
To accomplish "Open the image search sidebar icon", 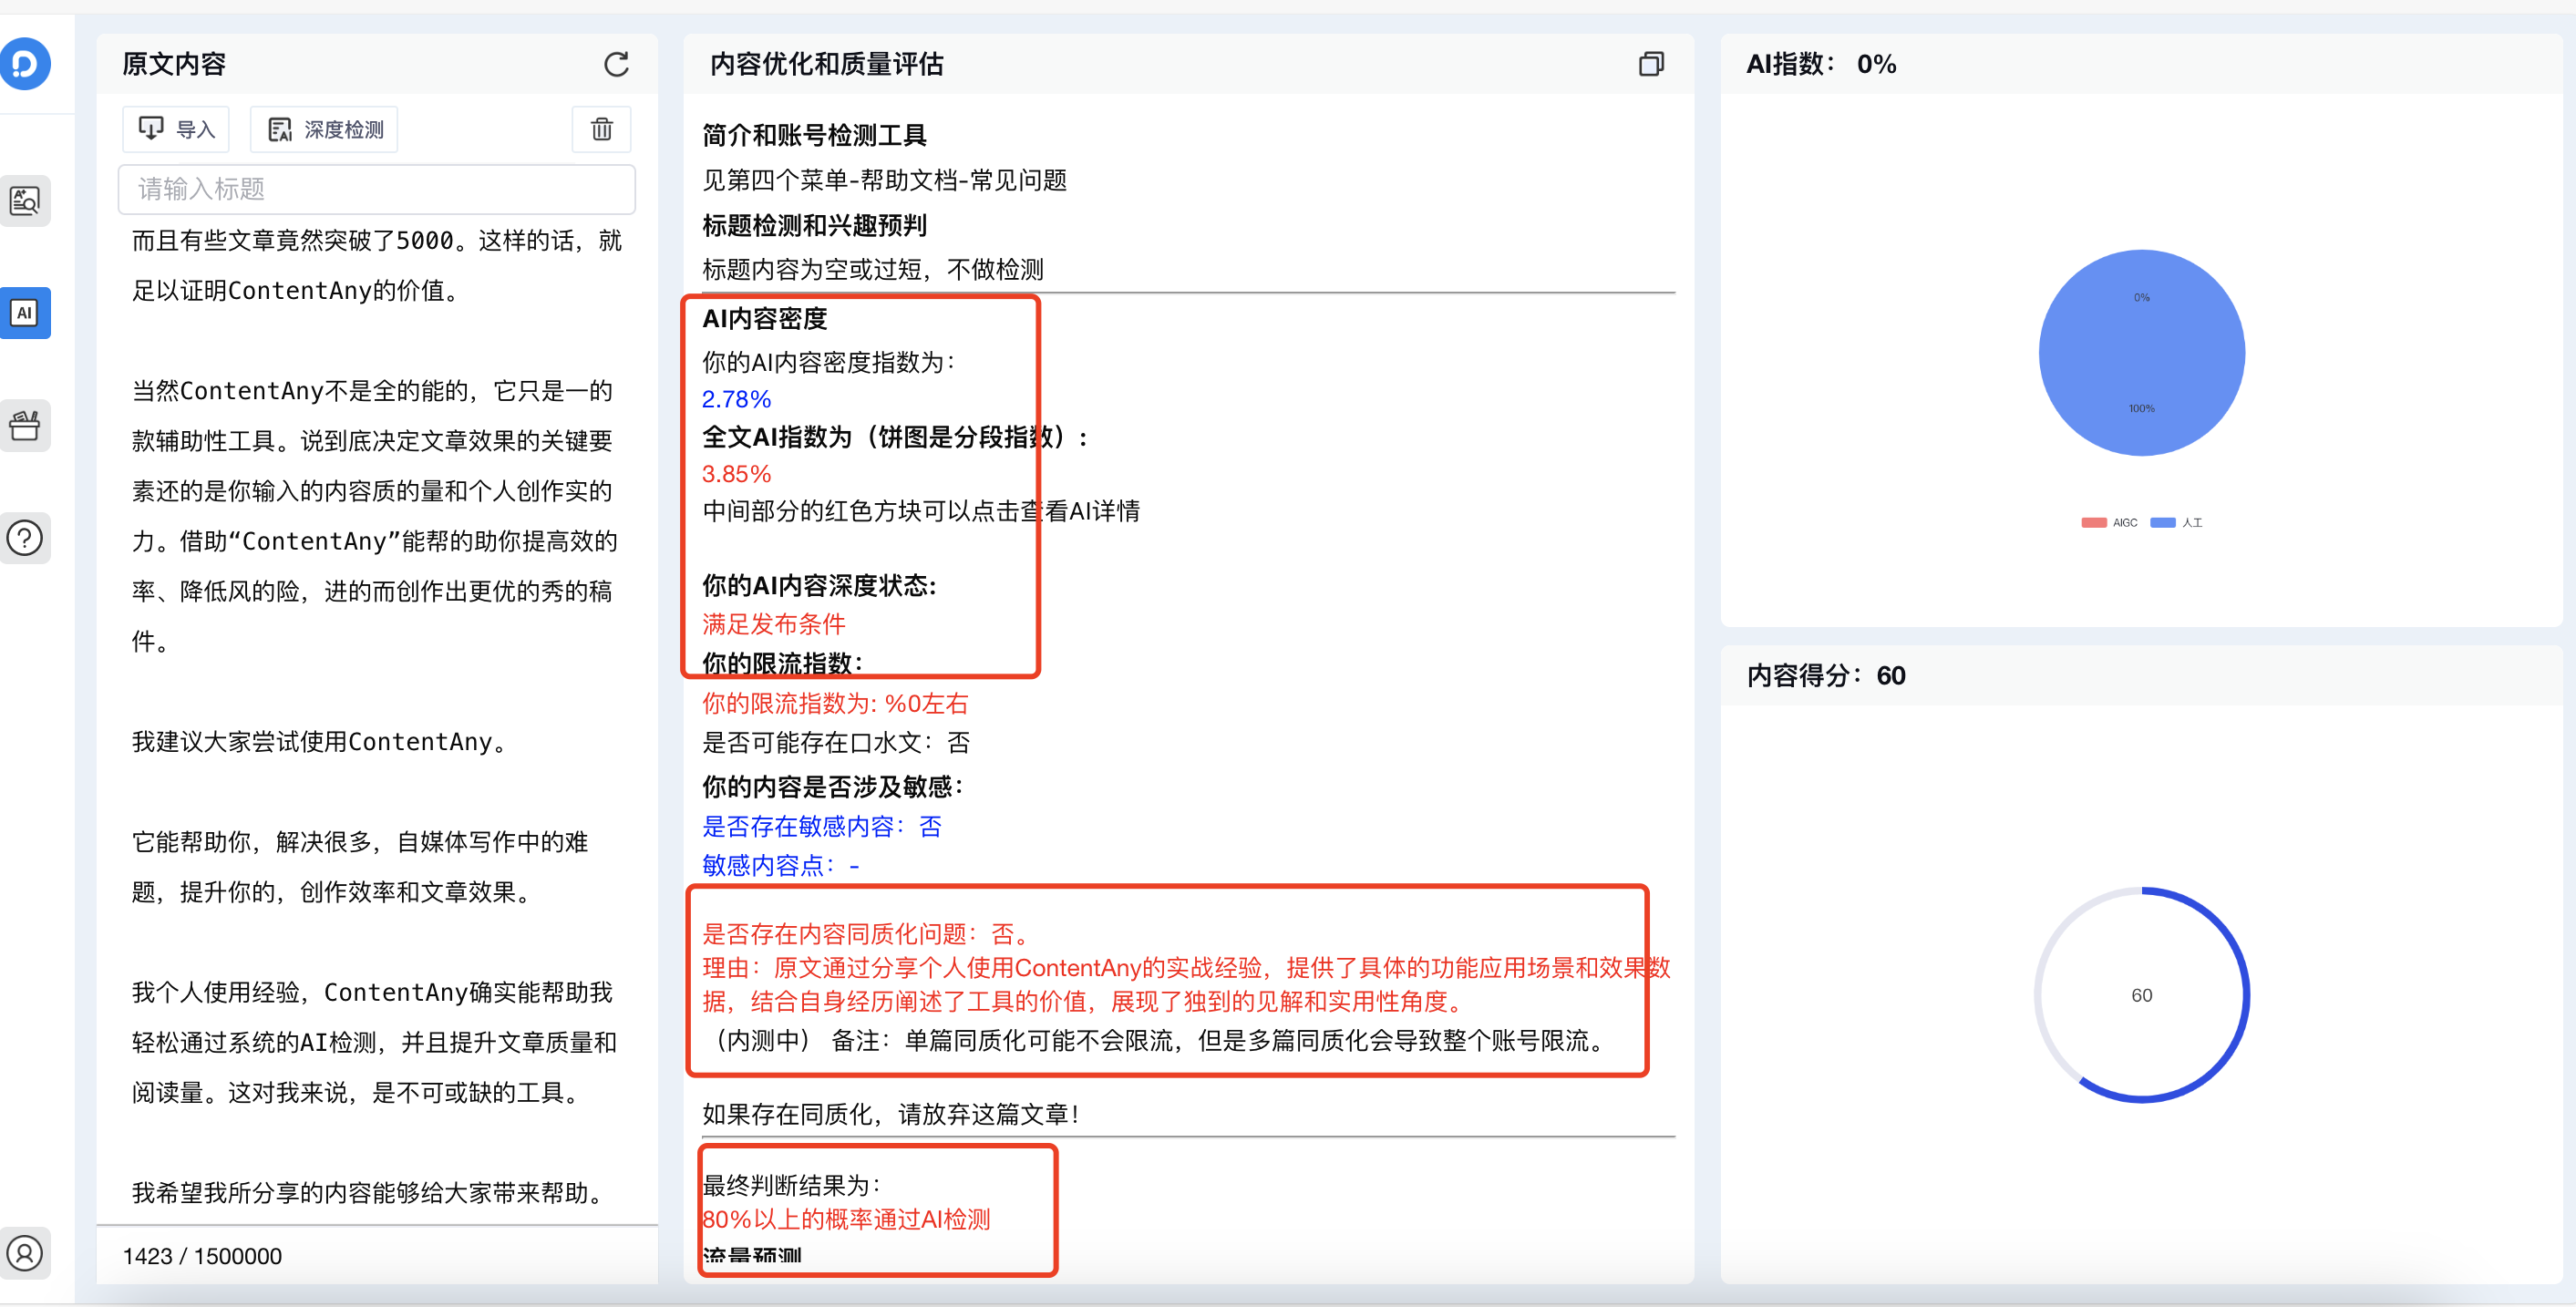I will coord(25,201).
